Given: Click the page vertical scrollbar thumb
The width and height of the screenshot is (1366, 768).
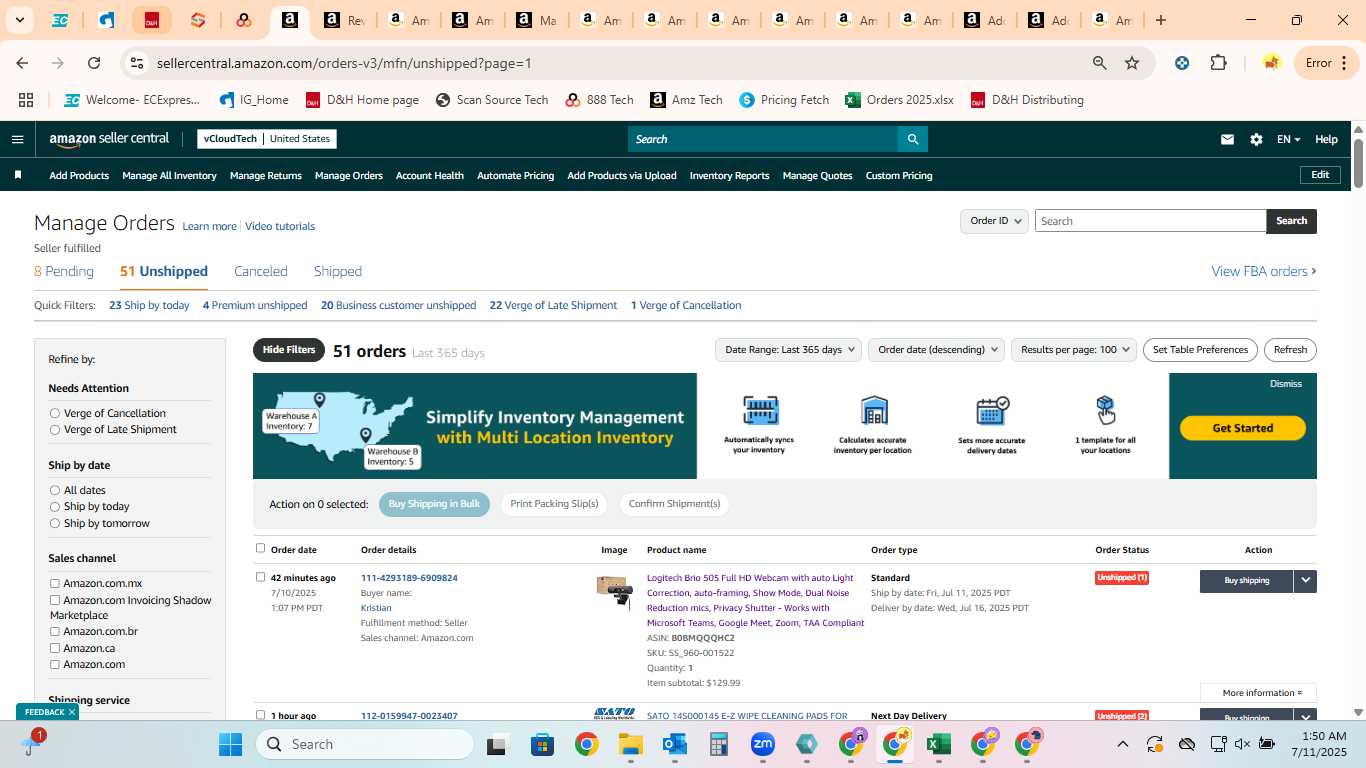Looking at the screenshot, I should 1359,162.
